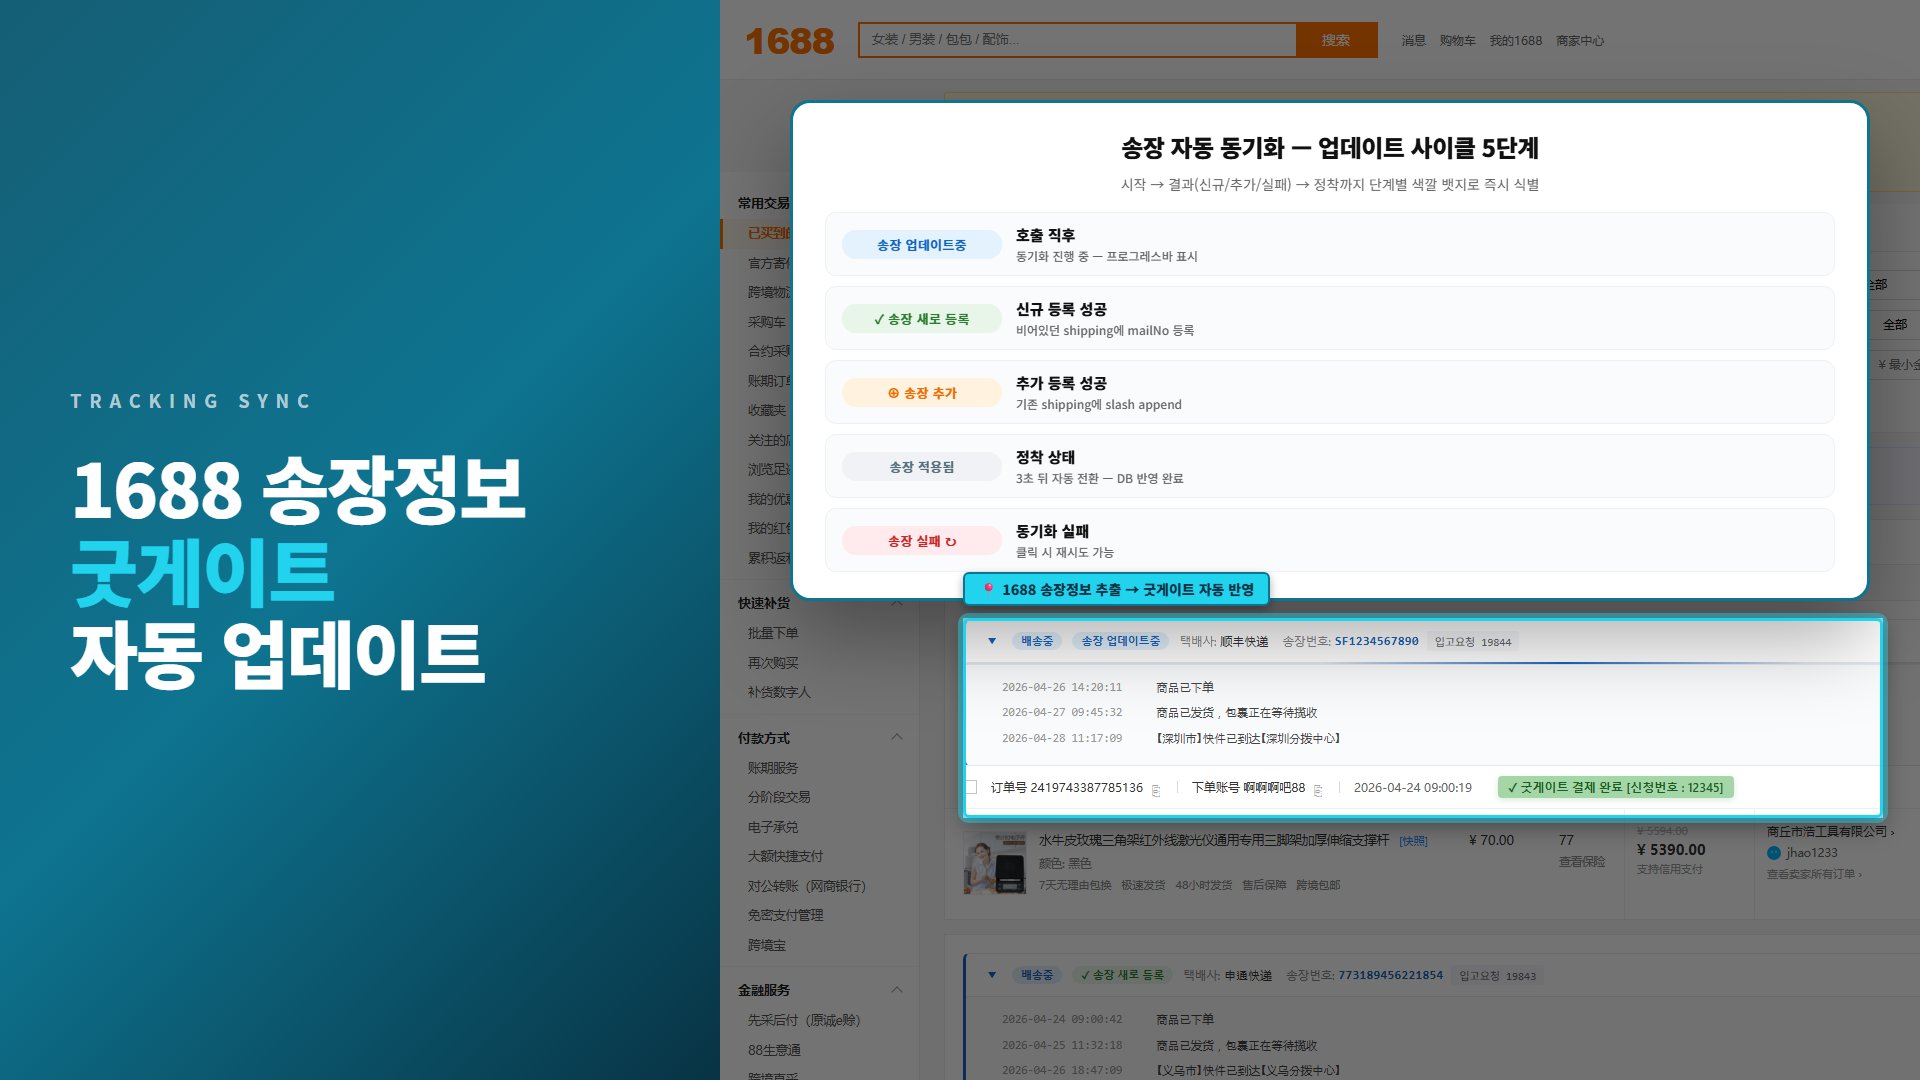Tick checkbox beside 订单号 2419743387785136
Screen dimensions: 1920x1080
pos(970,788)
